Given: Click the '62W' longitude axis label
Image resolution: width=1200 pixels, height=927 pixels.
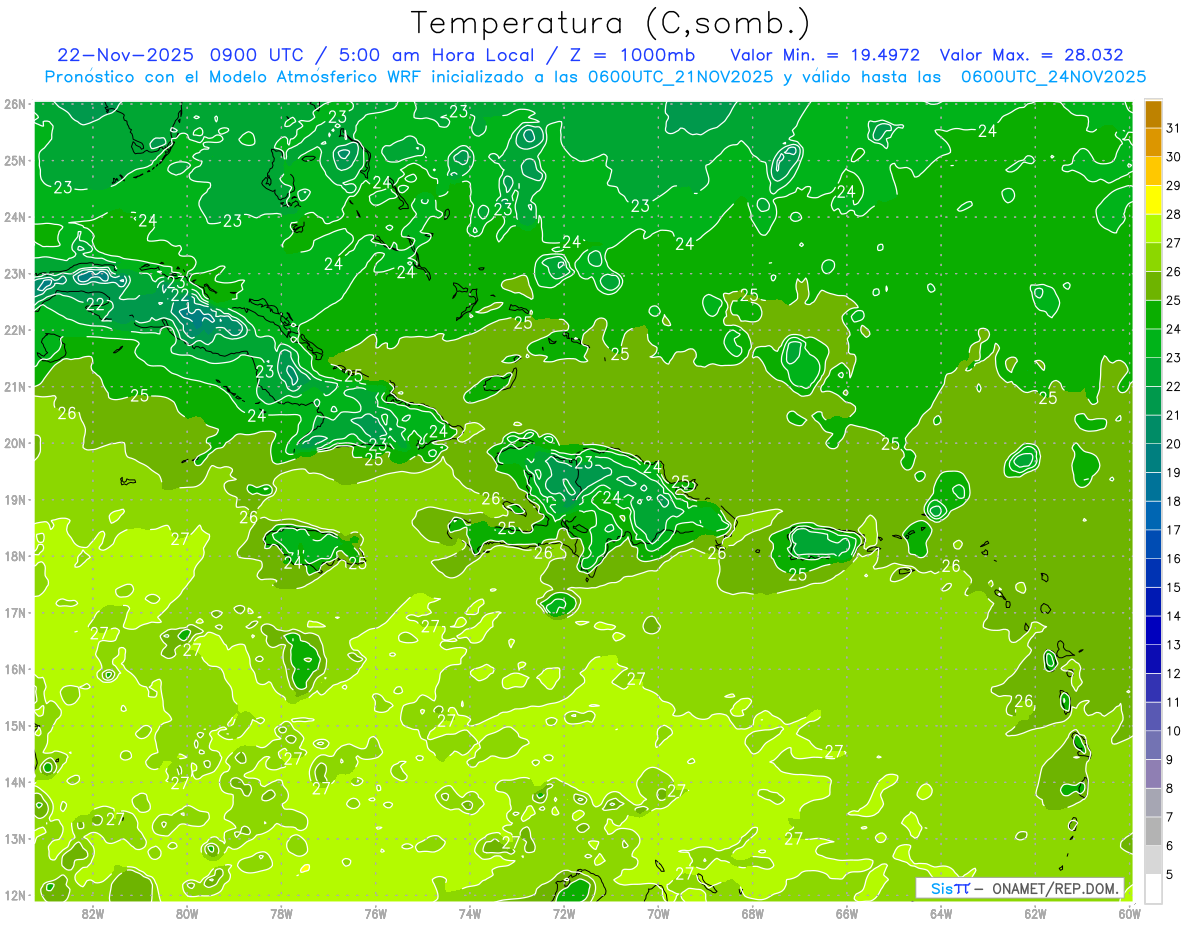Looking at the screenshot, I should pos(1035,913).
